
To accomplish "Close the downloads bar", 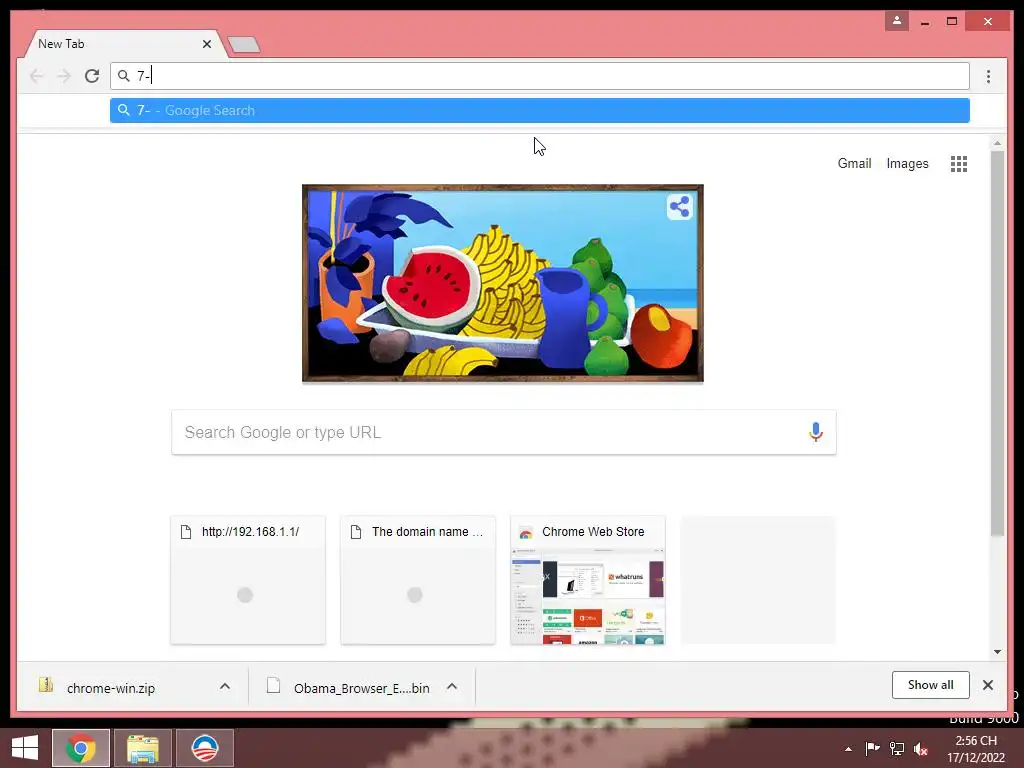I will tap(988, 685).
